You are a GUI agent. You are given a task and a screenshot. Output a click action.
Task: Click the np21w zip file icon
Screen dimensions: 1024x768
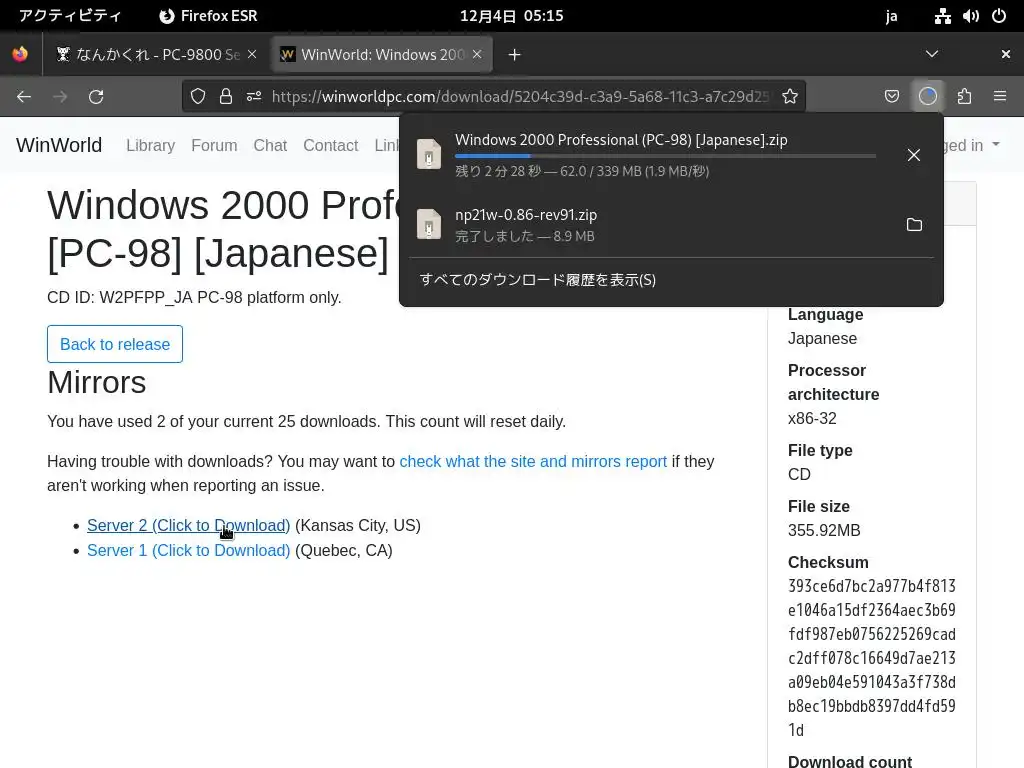pos(429,225)
